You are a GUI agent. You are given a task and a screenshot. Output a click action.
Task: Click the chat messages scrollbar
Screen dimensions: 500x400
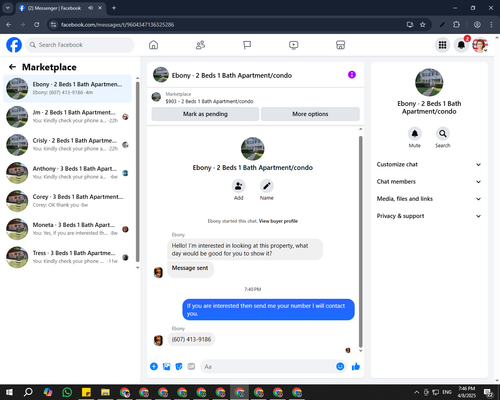point(360,242)
